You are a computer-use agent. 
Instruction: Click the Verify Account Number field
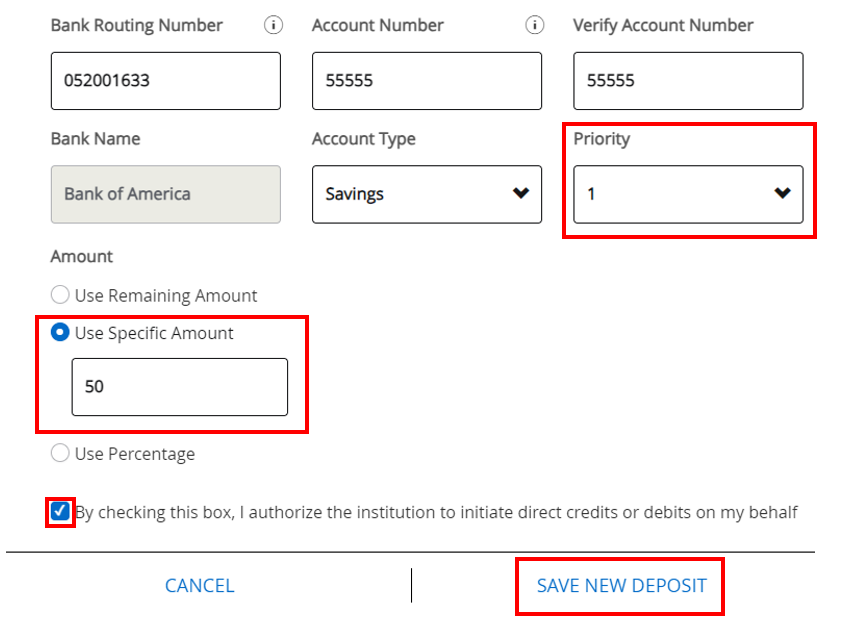[688, 80]
